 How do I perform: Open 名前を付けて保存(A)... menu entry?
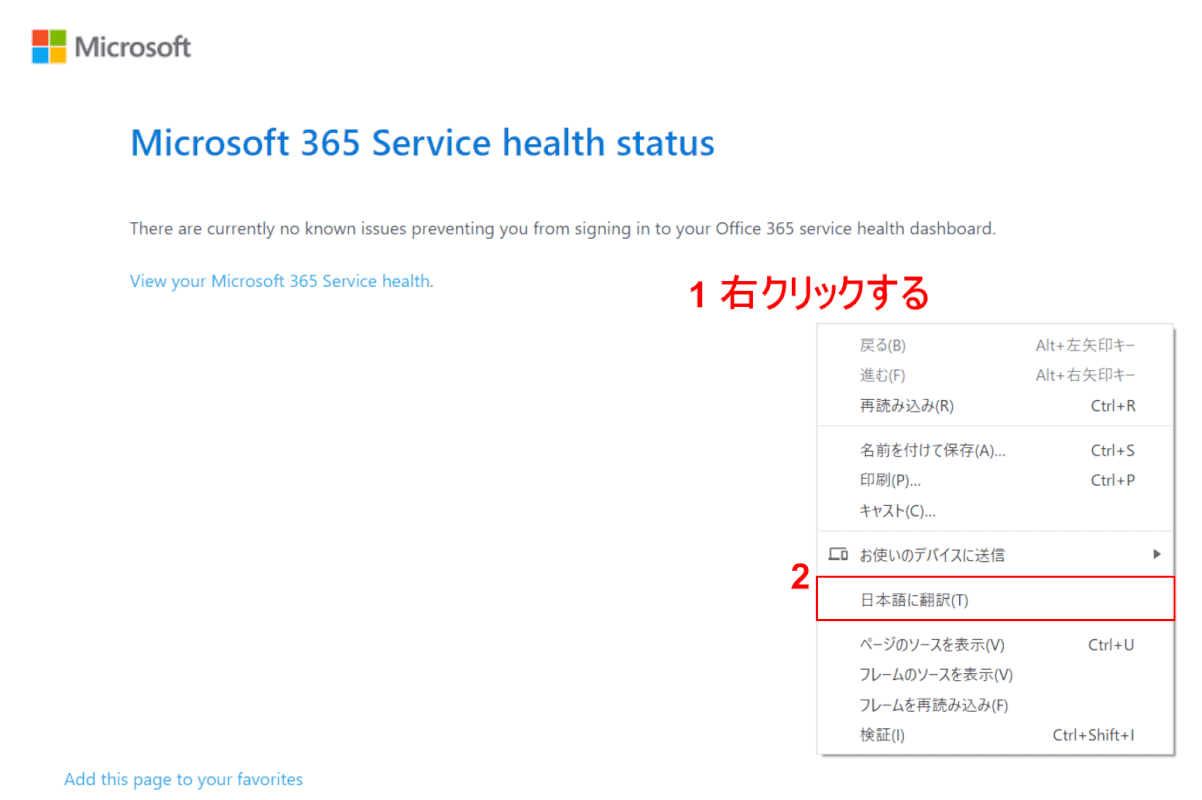pos(995,450)
